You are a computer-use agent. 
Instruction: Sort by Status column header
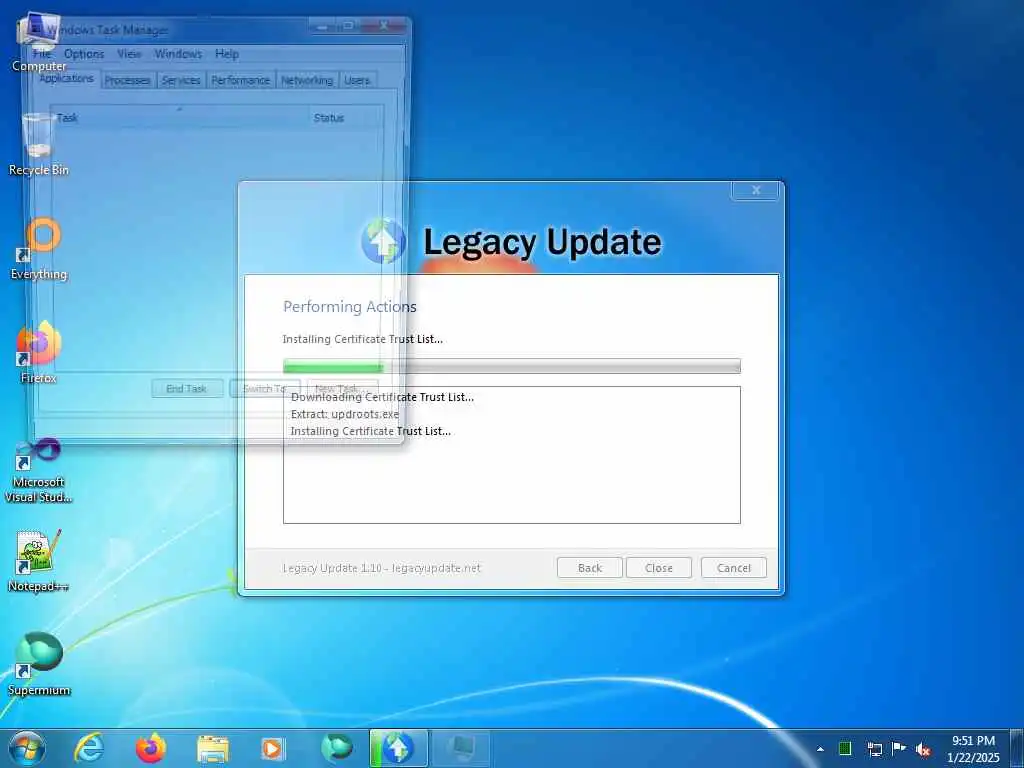(x=345, y=118)
